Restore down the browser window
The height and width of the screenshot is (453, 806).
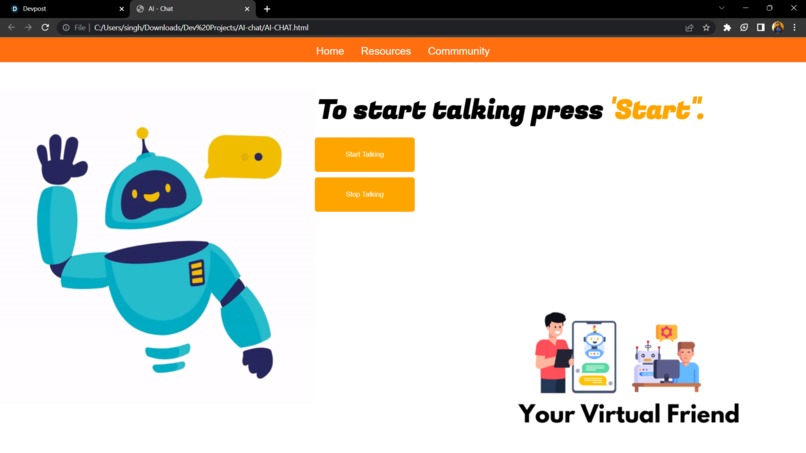[x=770, y=8]
